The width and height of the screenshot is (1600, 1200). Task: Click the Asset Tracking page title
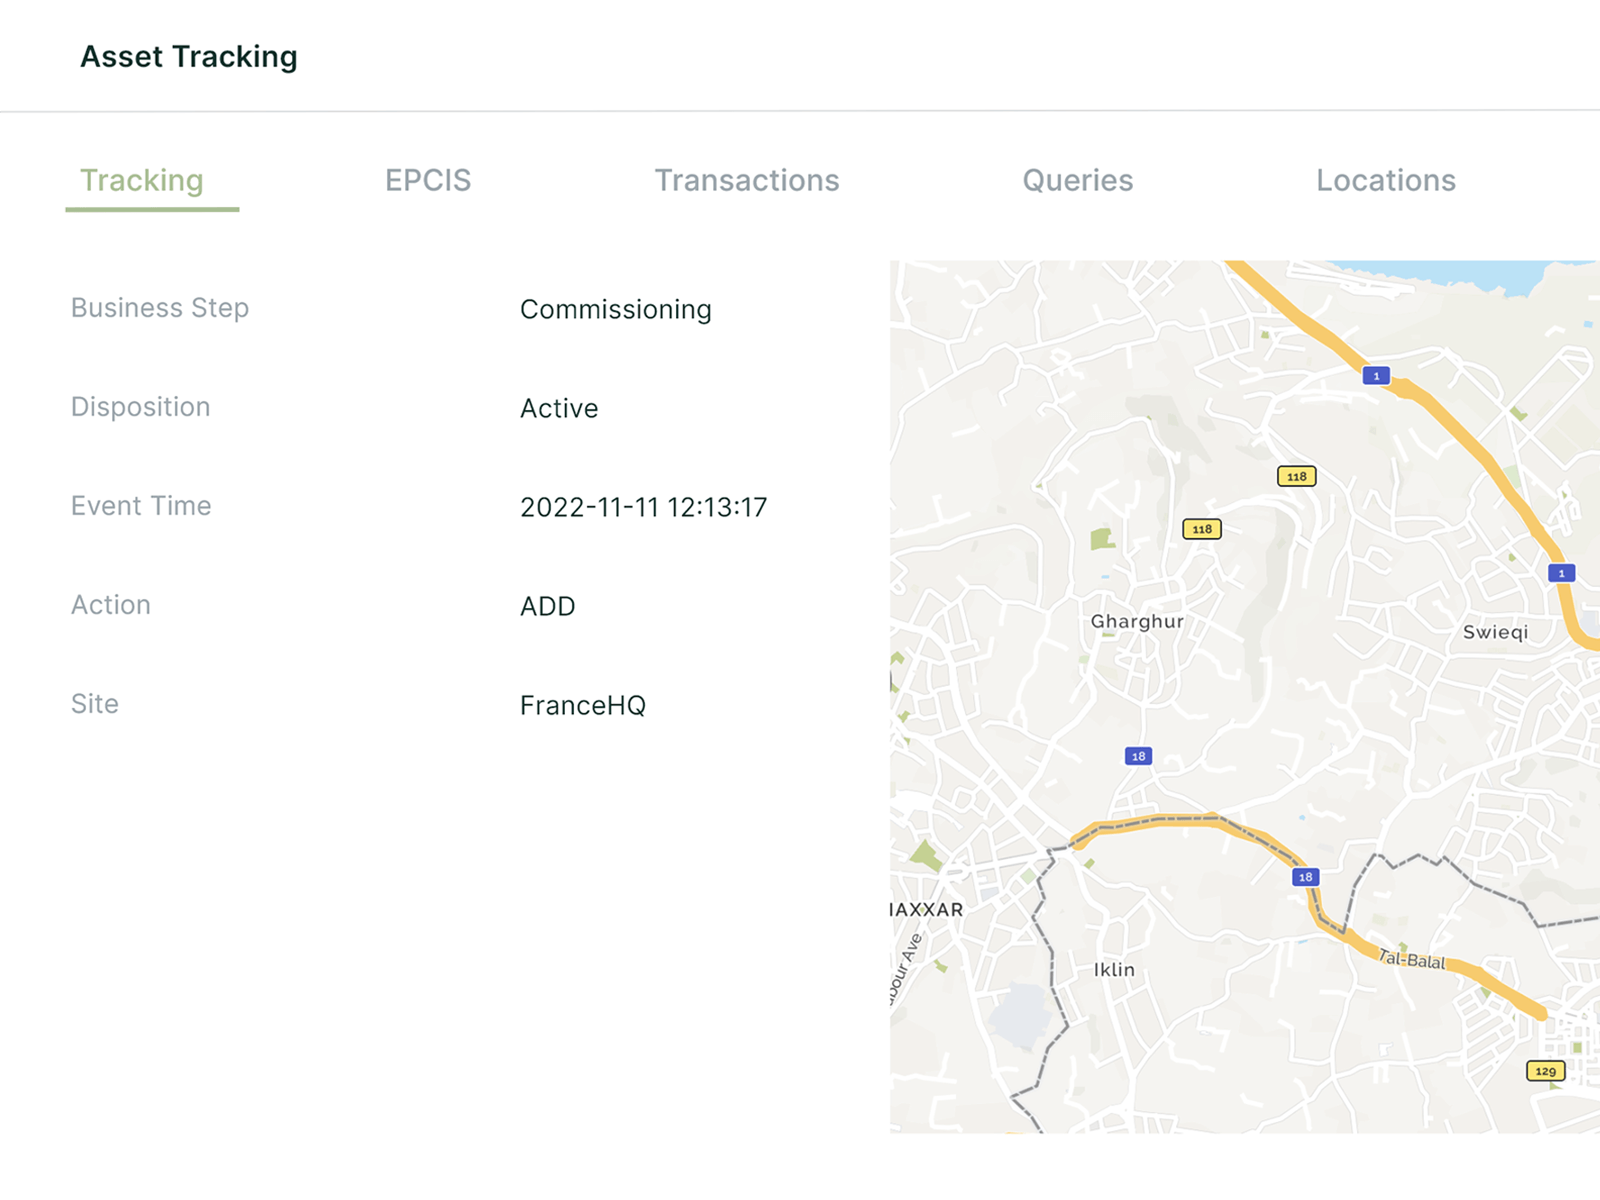pyautogui.click(x=189, y=57)
